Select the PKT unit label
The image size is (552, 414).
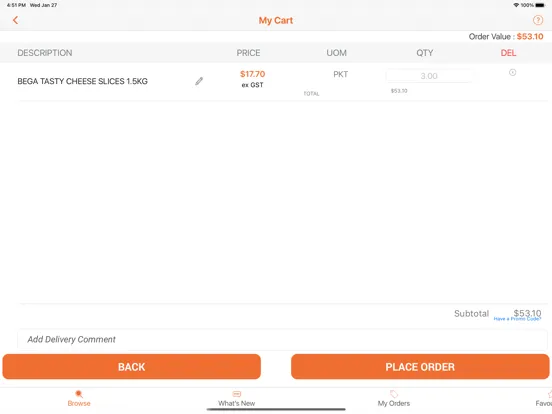pyautogui.click(x=340, y=74)
